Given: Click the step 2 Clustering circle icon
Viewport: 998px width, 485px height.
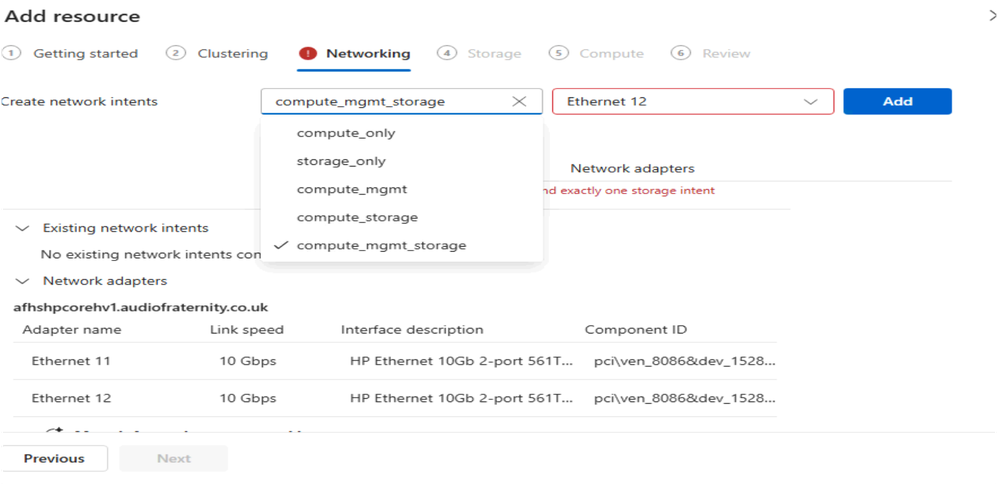Looking at the screenshot, I should pyautogui.click(x=176, y=54).
